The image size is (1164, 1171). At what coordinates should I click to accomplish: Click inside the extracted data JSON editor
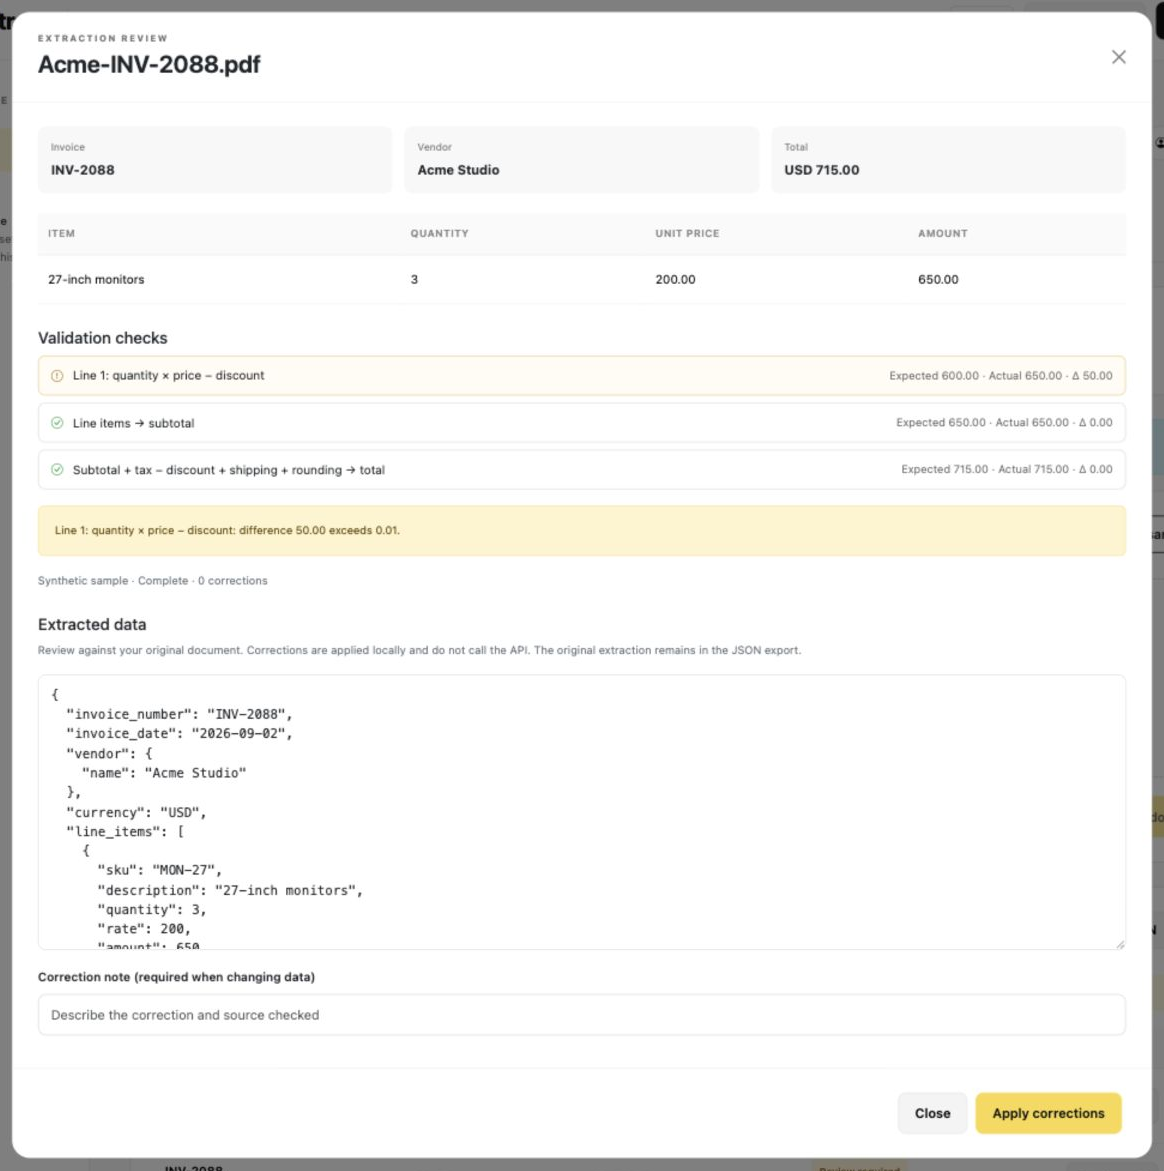[x=582, y=812]
